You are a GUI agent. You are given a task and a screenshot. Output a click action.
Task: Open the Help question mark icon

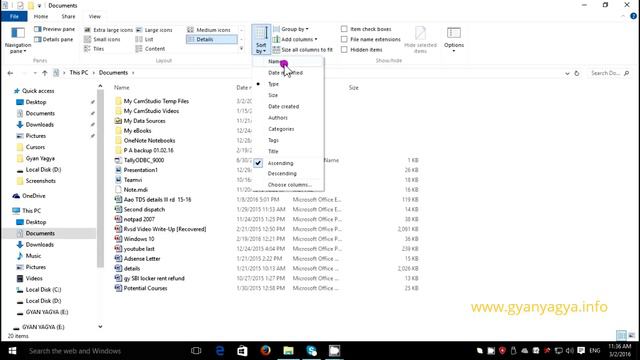click(x=633, y=16)
